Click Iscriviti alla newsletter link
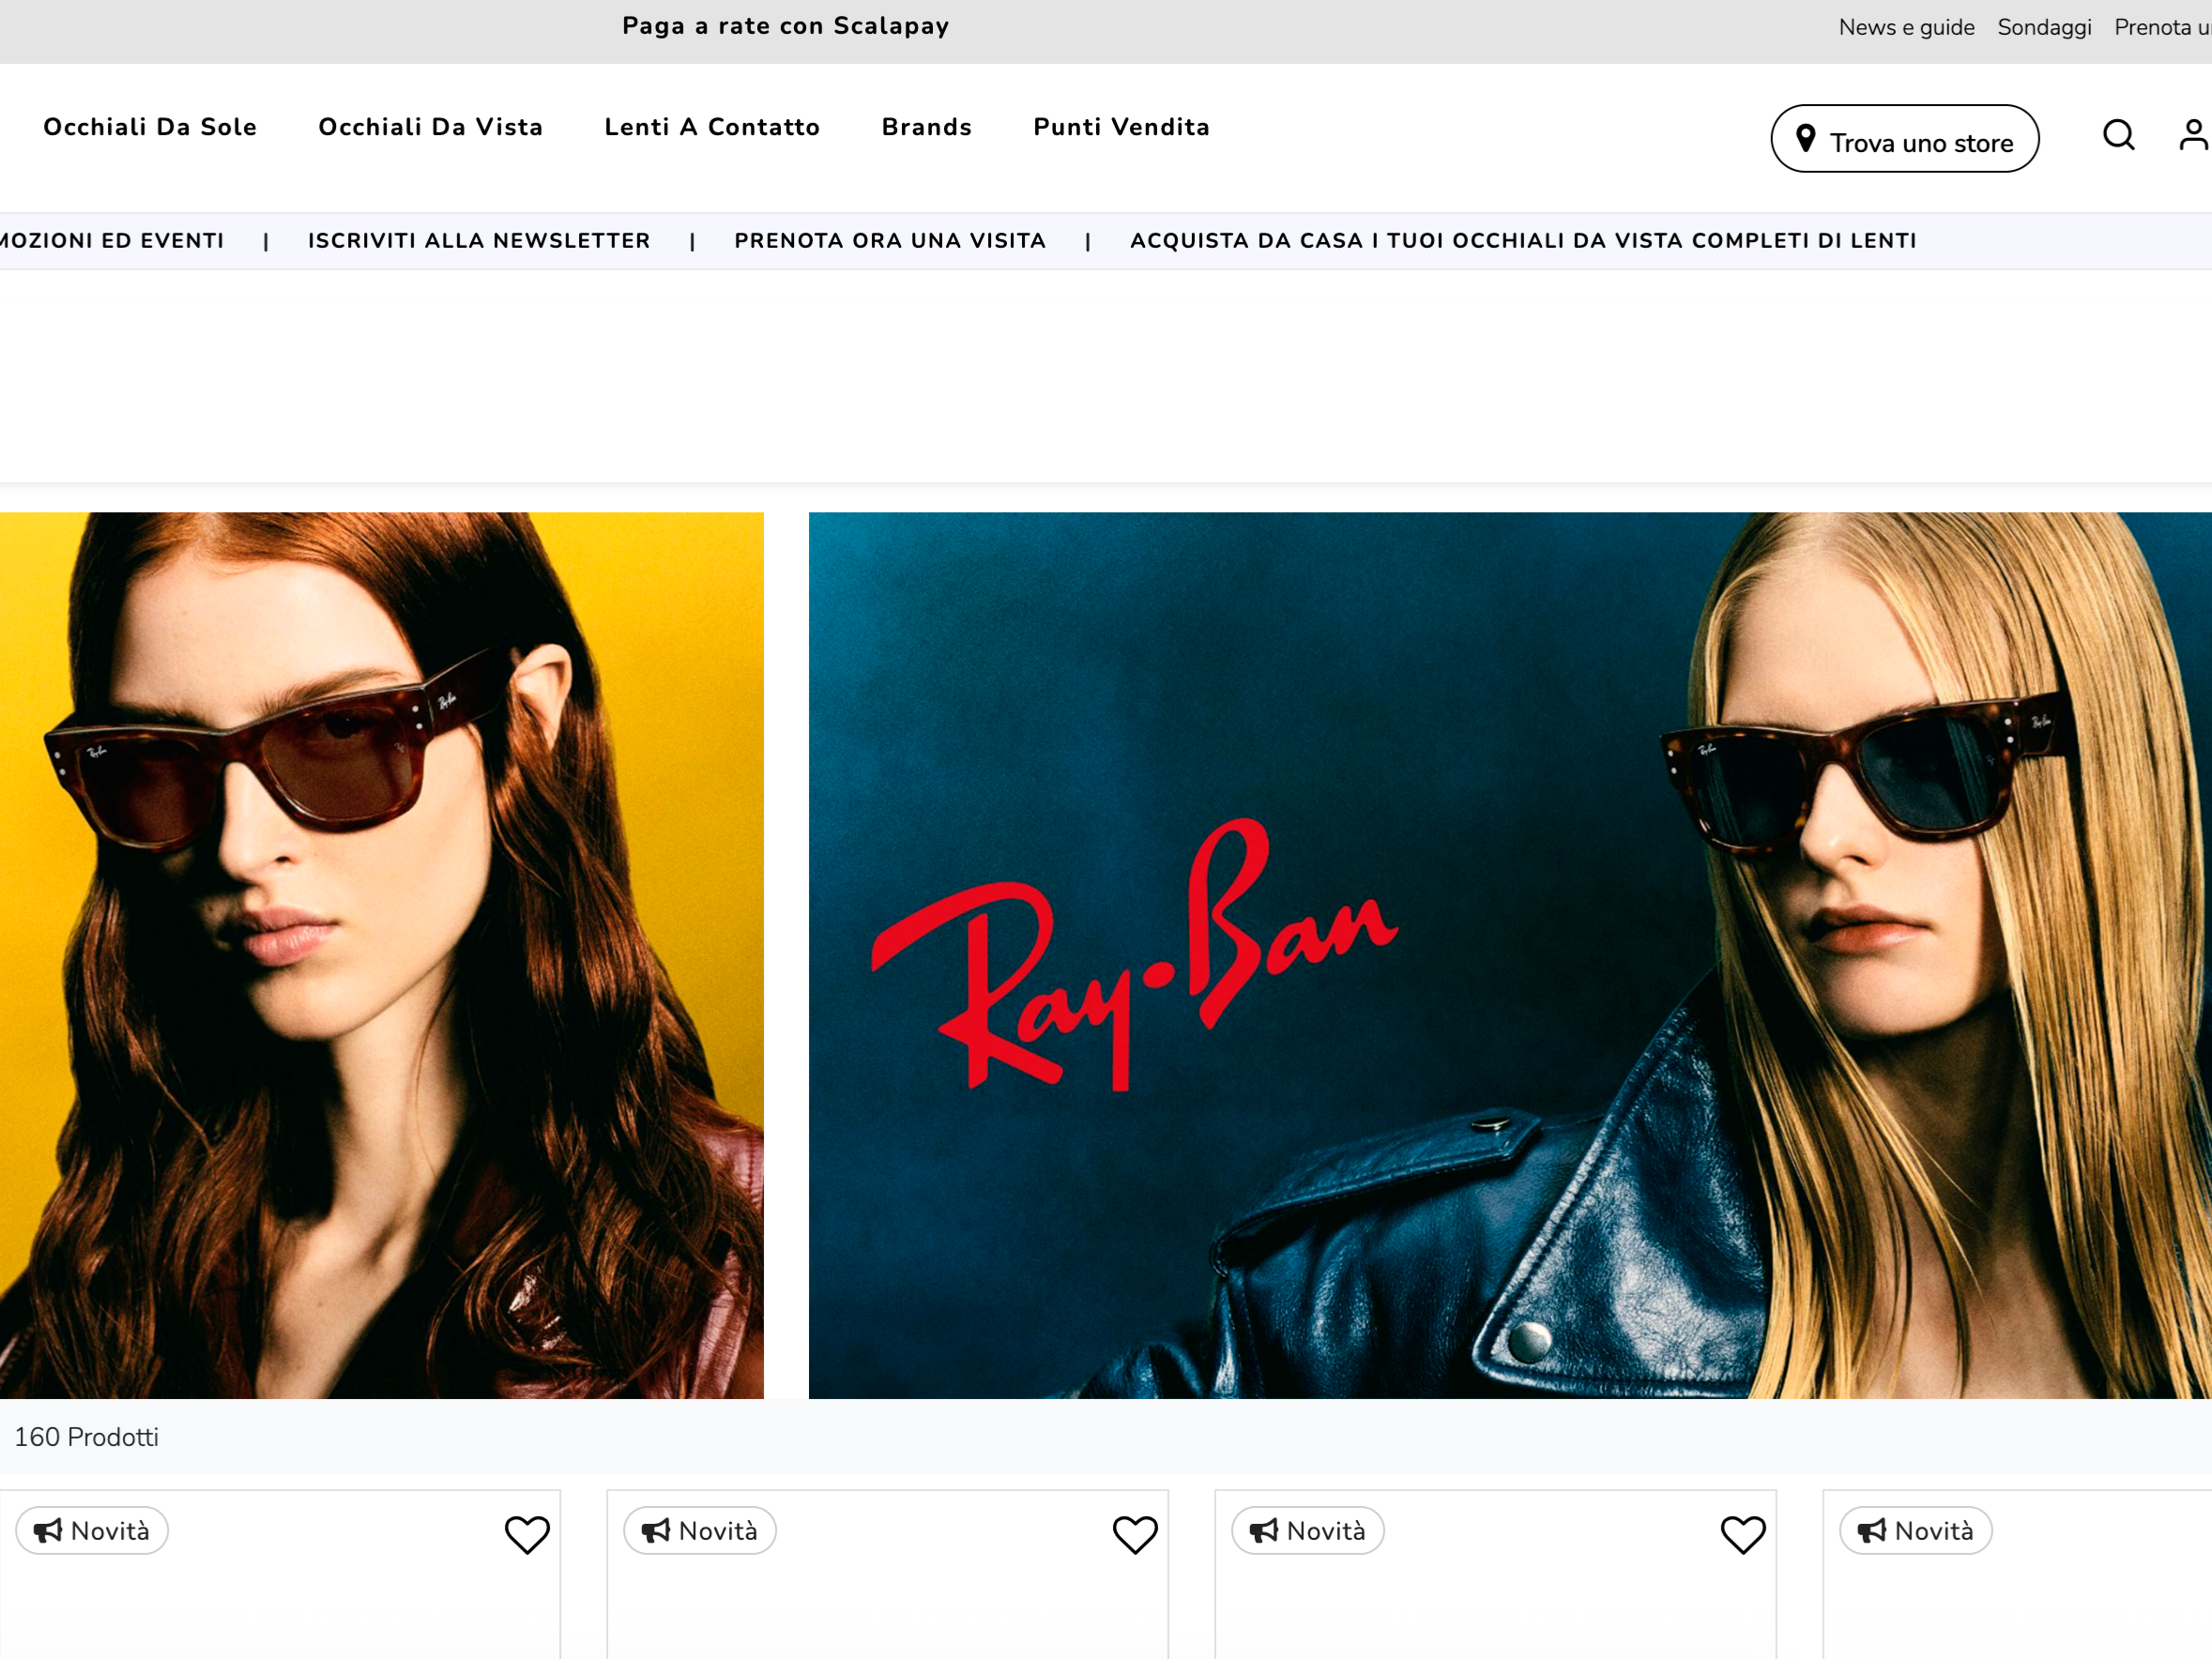The width and height of the screenshot is (2212, 1659). pyautogui.click(x=479, y=241)
